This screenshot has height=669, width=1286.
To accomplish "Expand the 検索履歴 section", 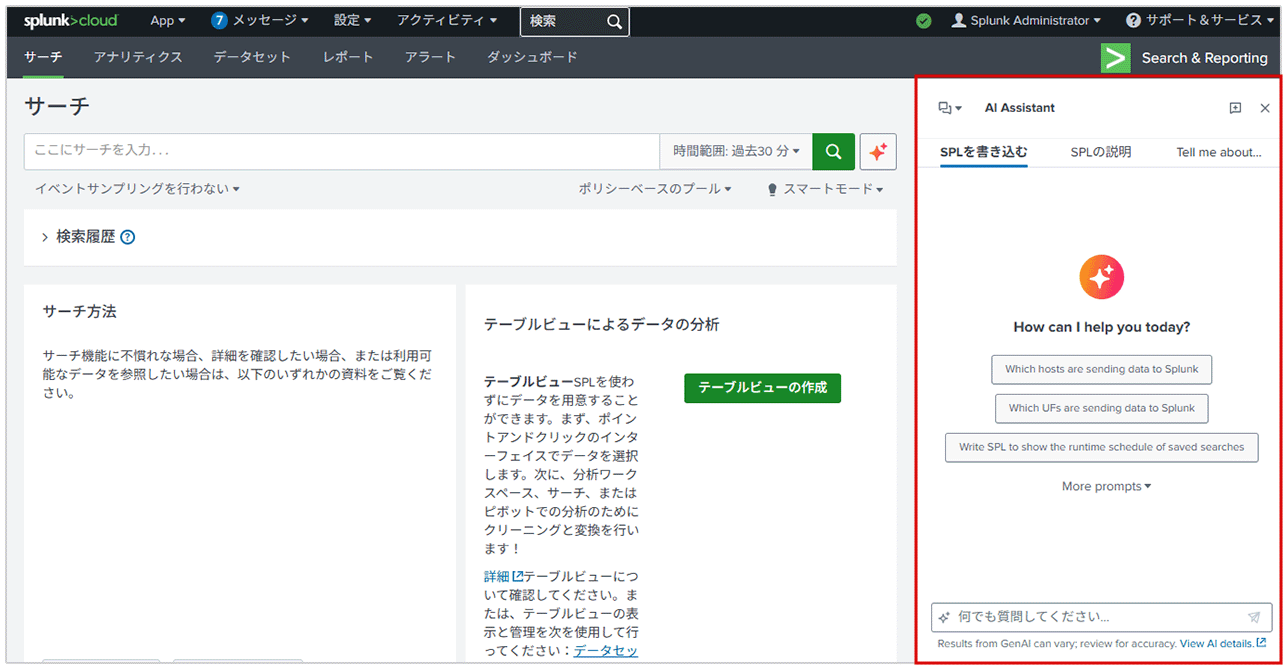I will coord(45,238).
